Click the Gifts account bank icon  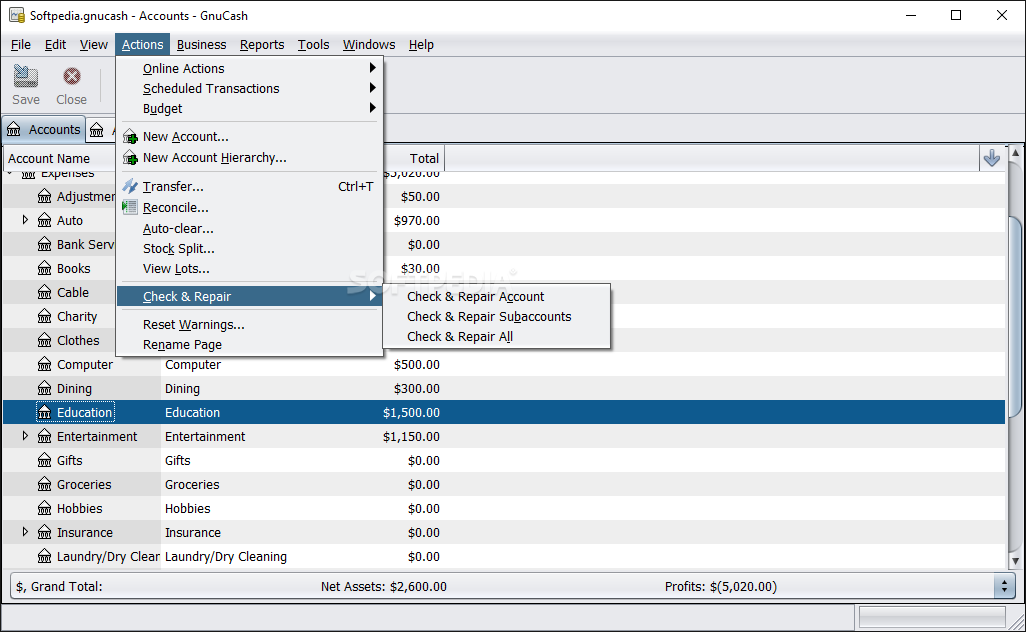44,461
